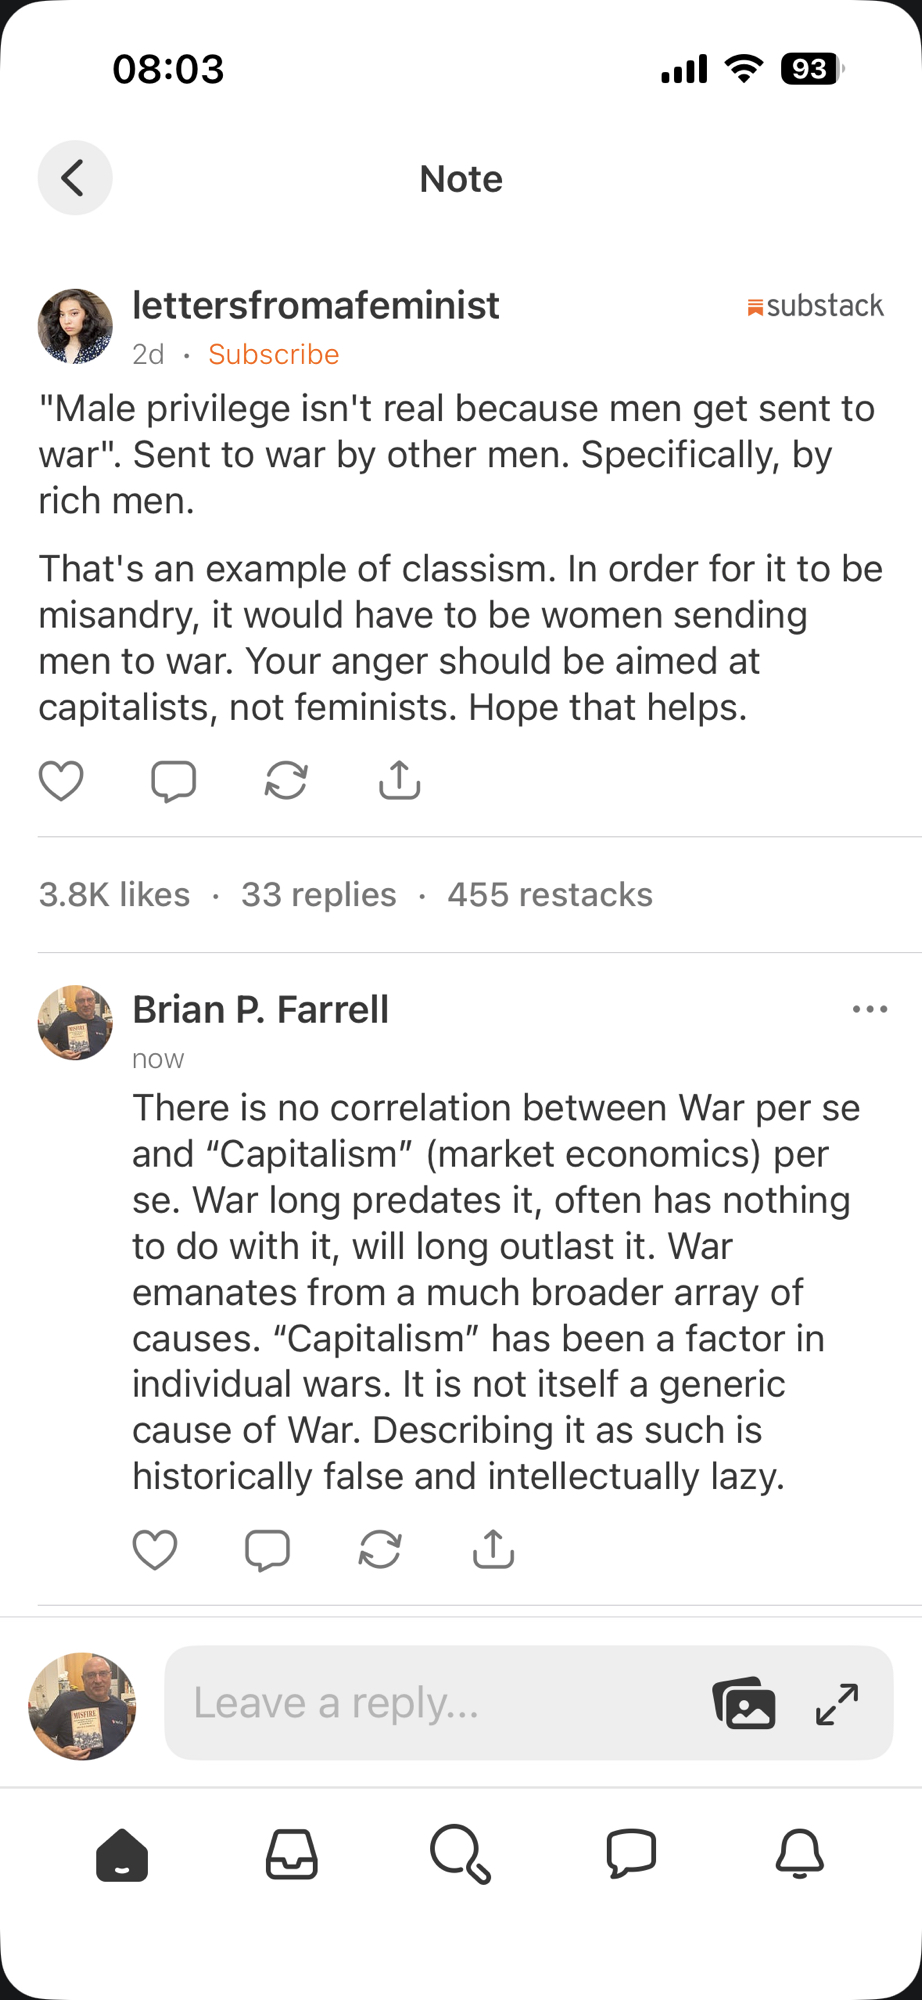Share the lettersfromafeminist note
This screenshot has height=2000, width=922.
click(x=399, y=781)
